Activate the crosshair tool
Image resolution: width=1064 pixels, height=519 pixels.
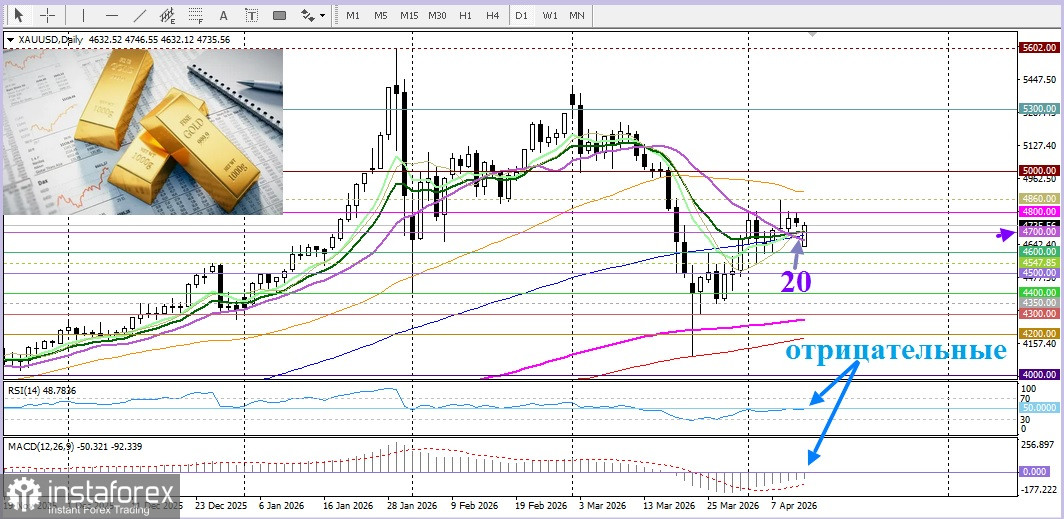[x=48, y=15]
